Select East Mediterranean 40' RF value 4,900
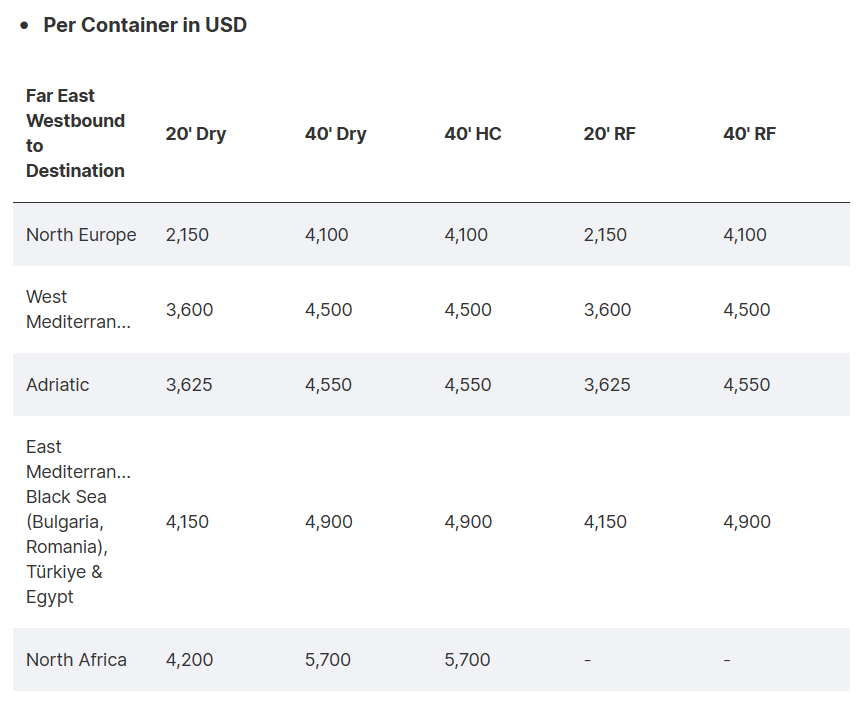Screen dimensions: 856x706 [746, 522]
